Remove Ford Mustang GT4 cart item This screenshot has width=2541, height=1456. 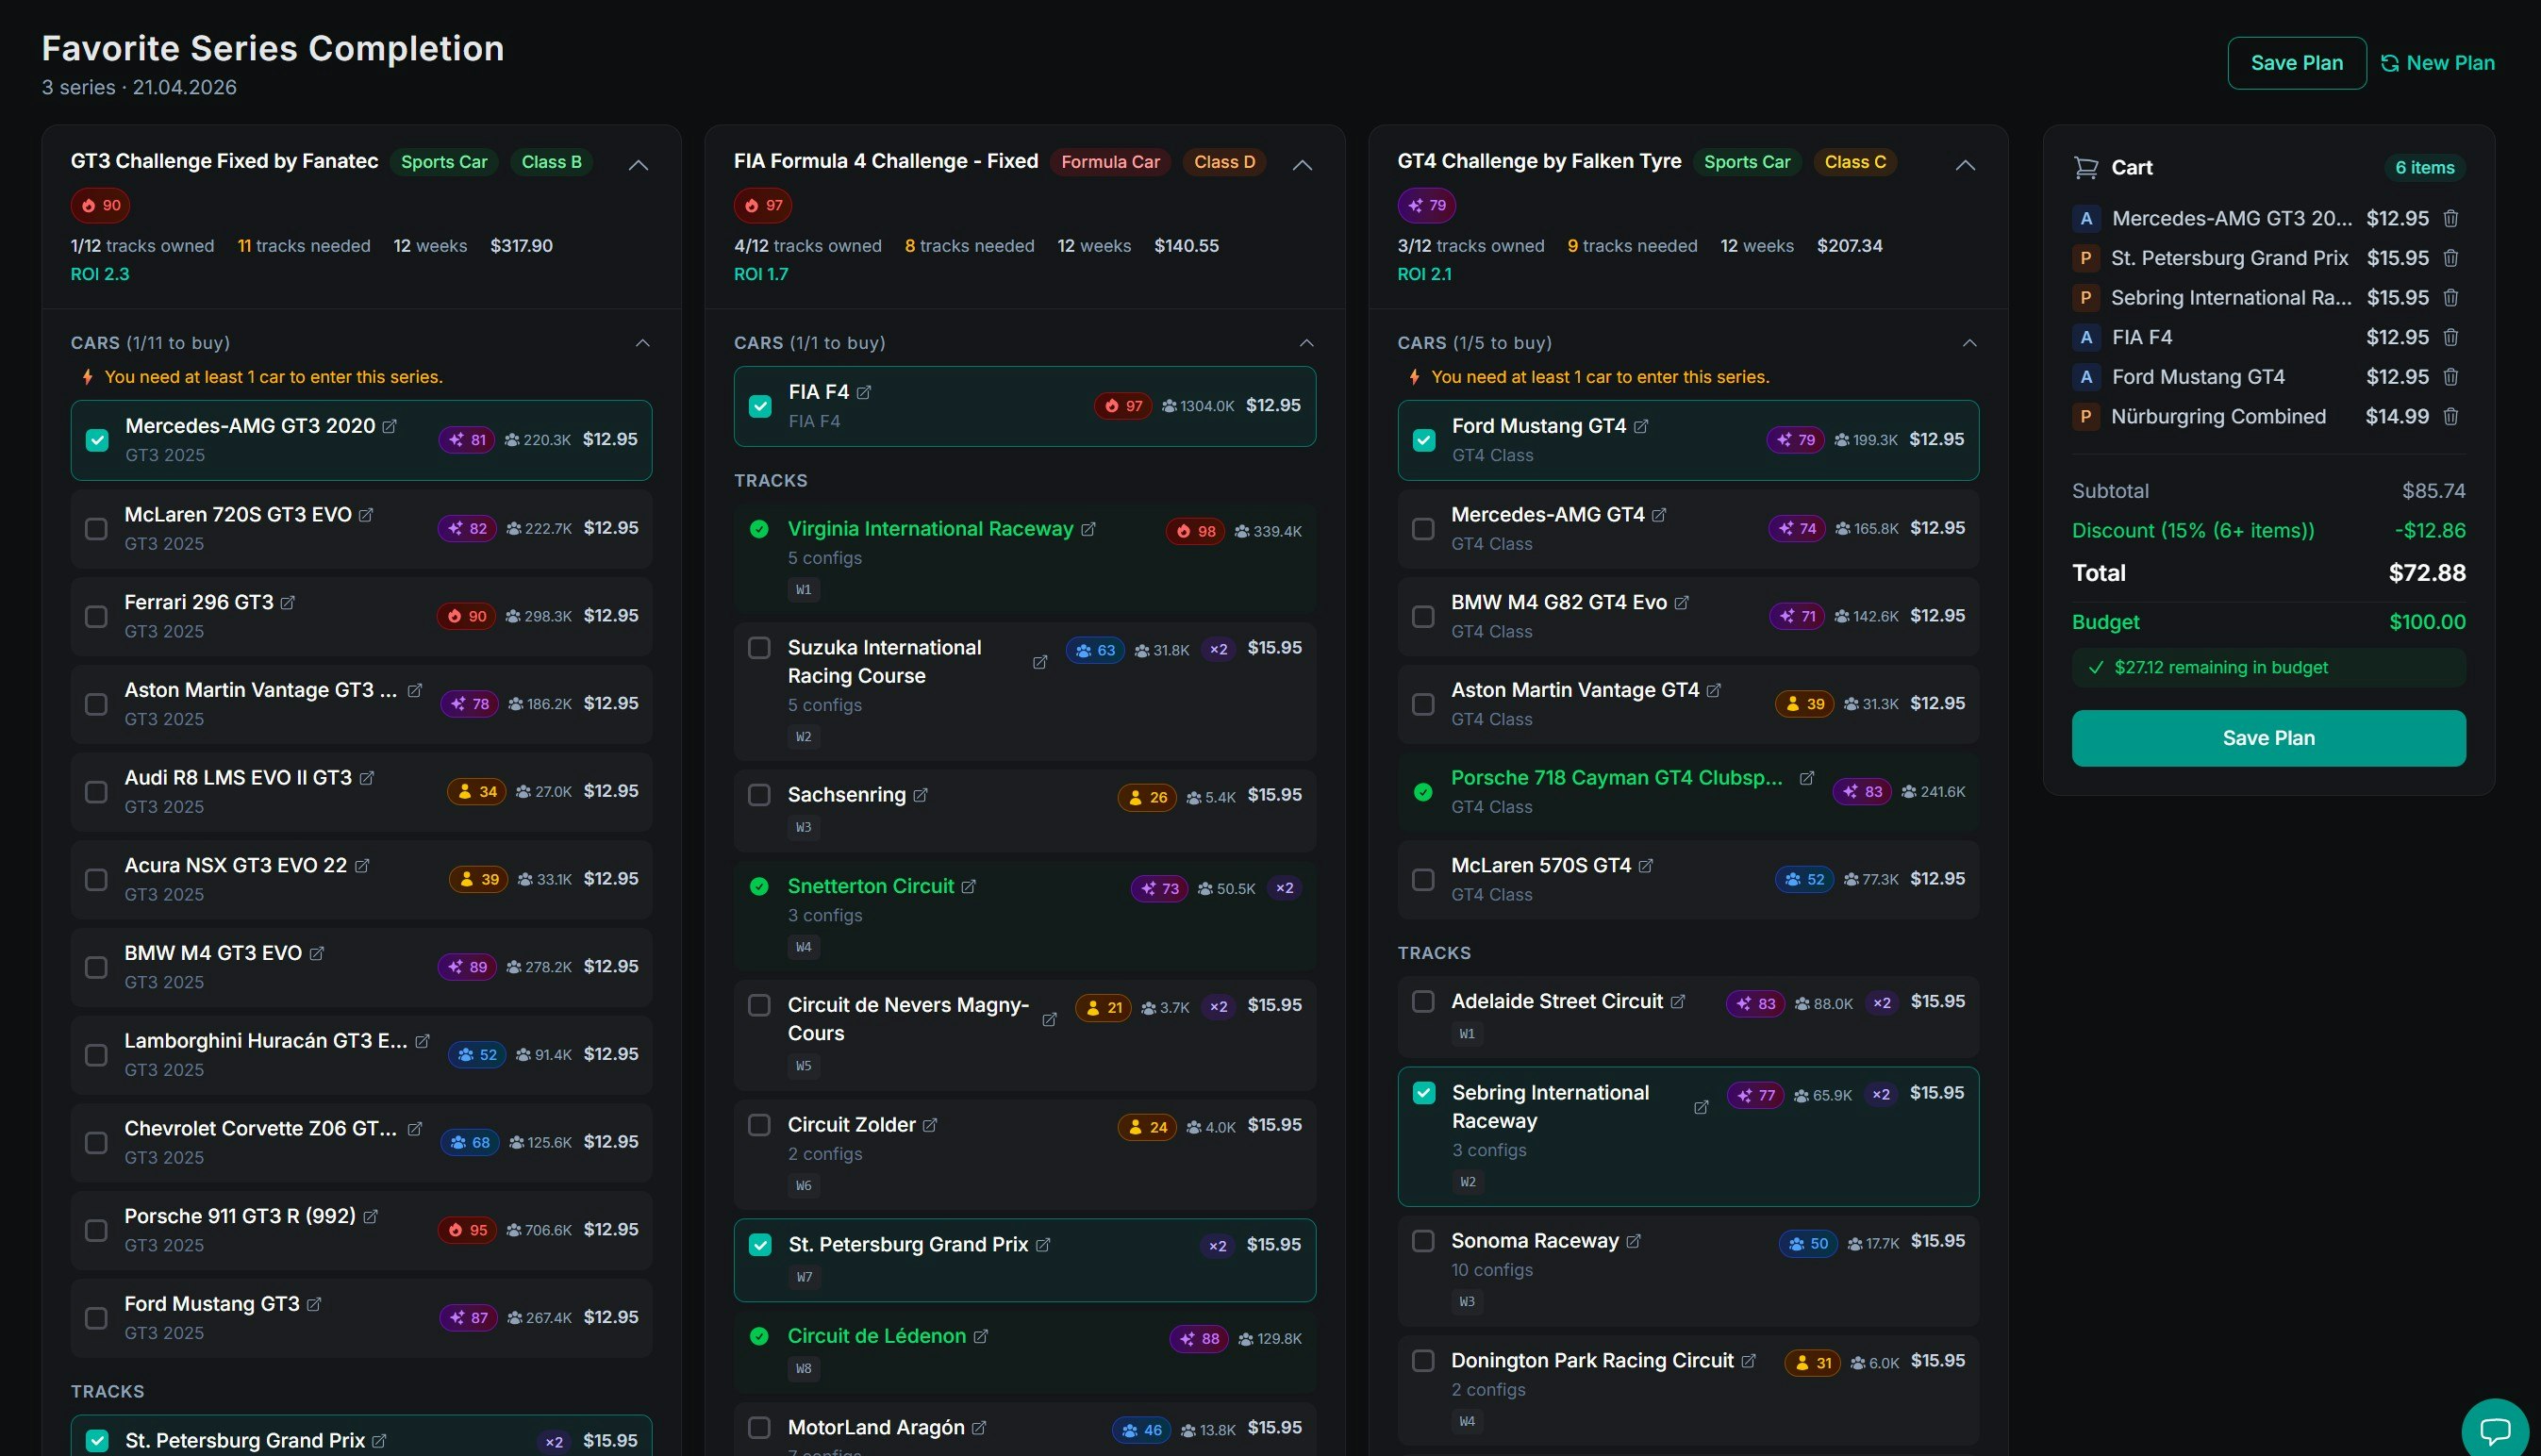(x=2450, y=377)
